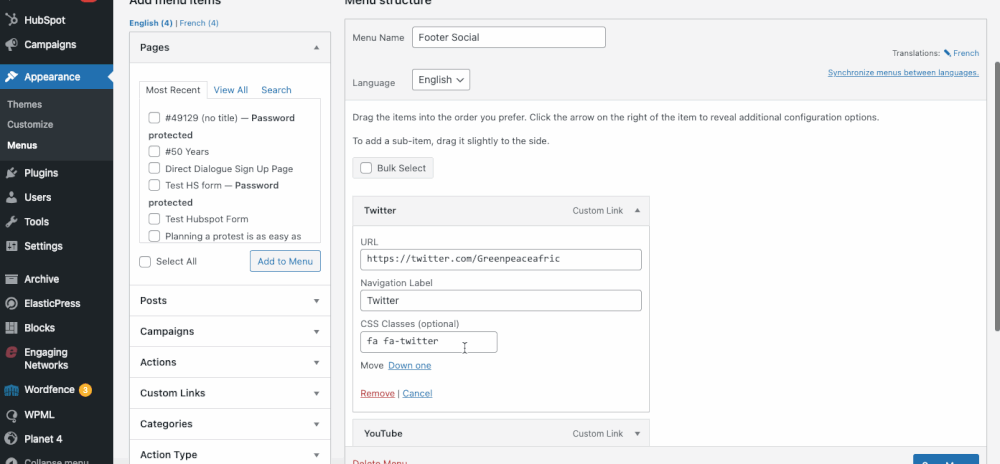Select the English (4) language filter
The height and width of the screenshot is (464, 1000).
coord(151,23)
